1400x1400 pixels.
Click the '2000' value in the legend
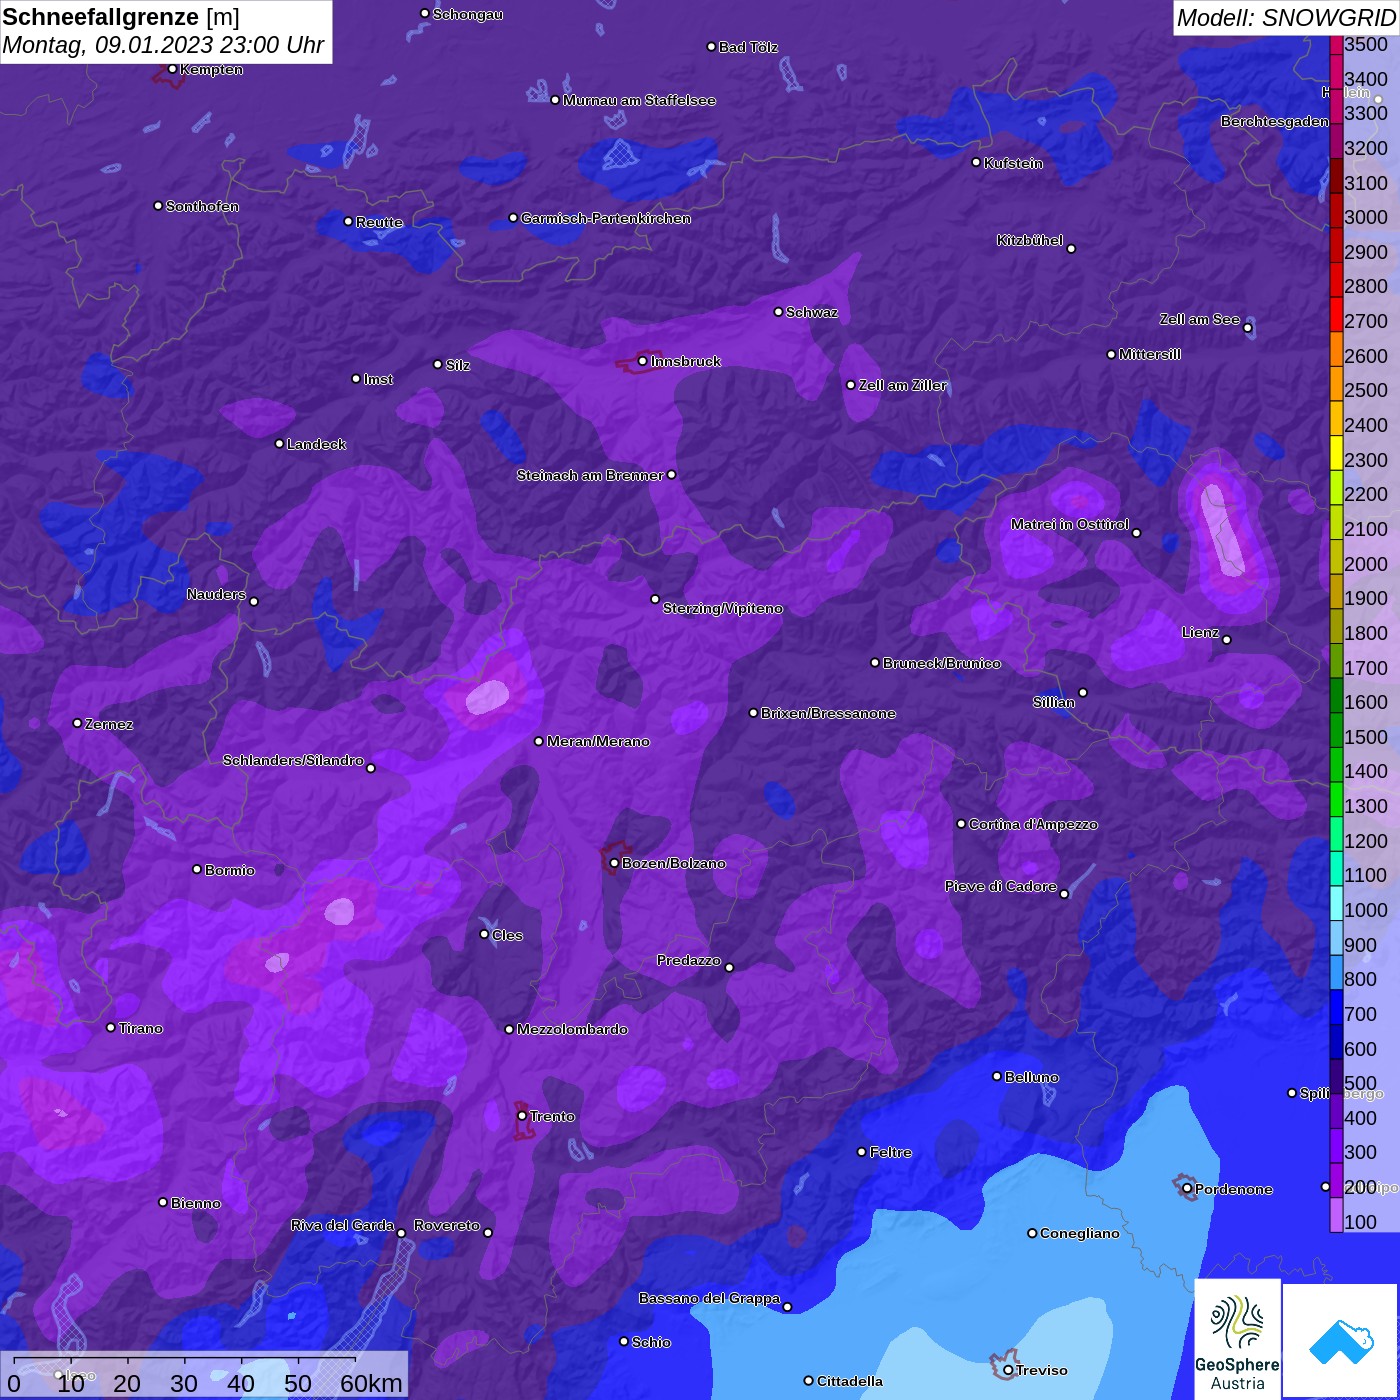tap(1366, 564)
